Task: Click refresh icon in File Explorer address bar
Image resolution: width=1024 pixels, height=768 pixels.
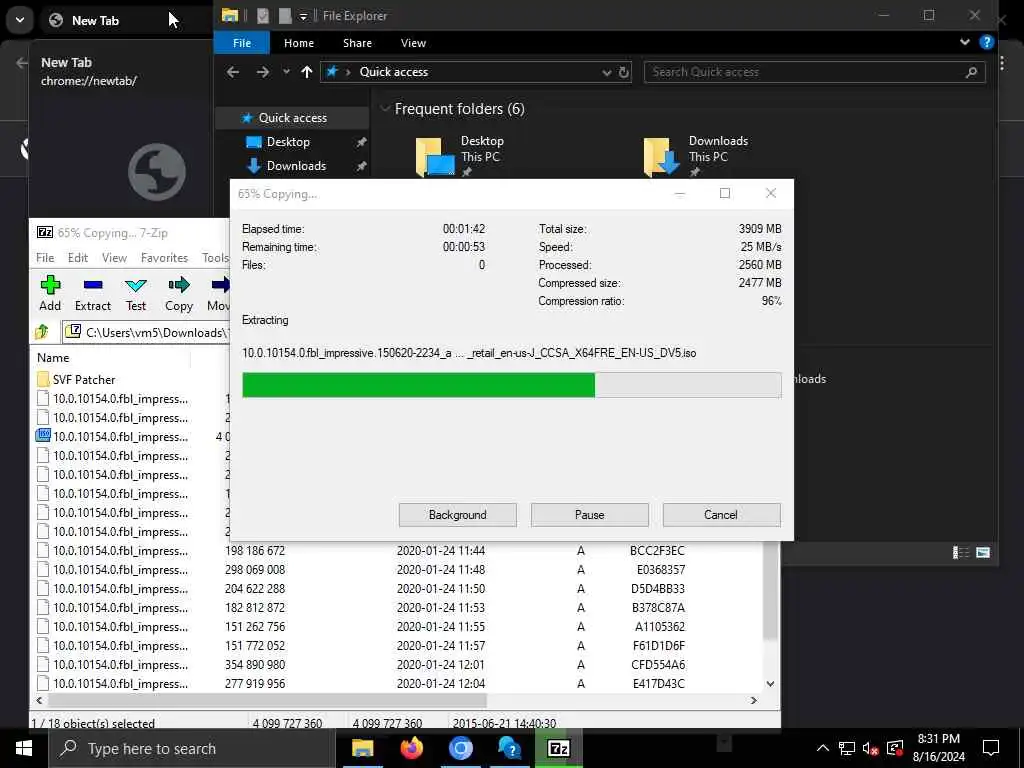Action: point(624,72)
